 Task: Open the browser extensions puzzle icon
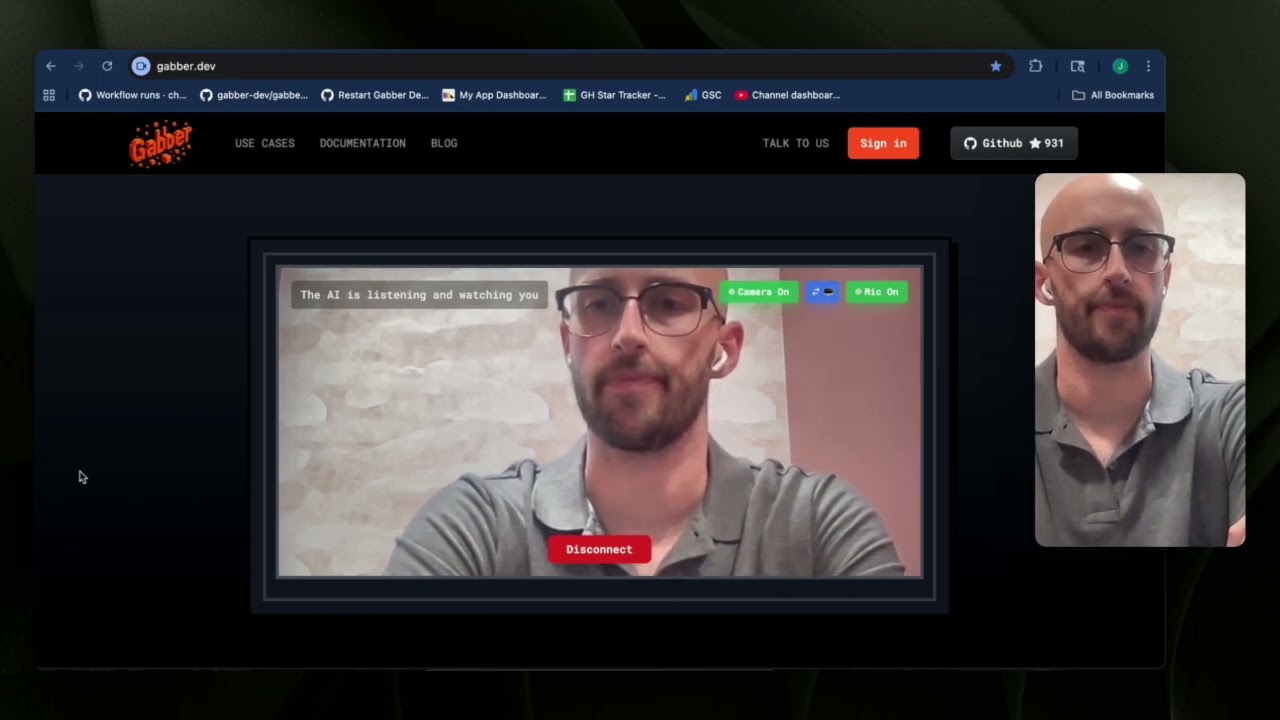click(x=1036, y=66)
